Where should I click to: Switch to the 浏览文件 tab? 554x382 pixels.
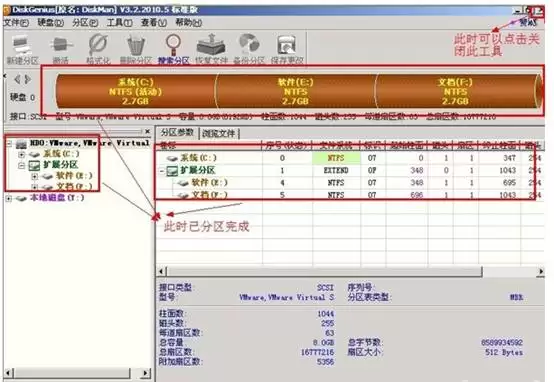[219, 133]
